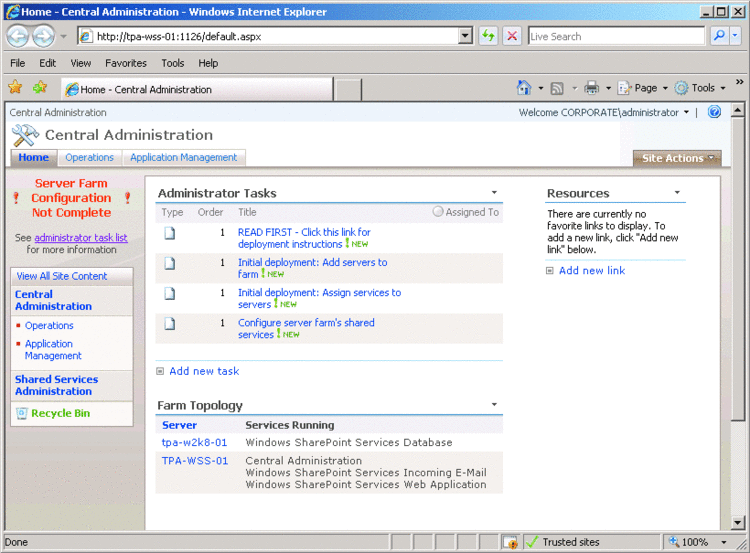Open the Live Search options dropdown
750x553 pixels.
[736, 36]
